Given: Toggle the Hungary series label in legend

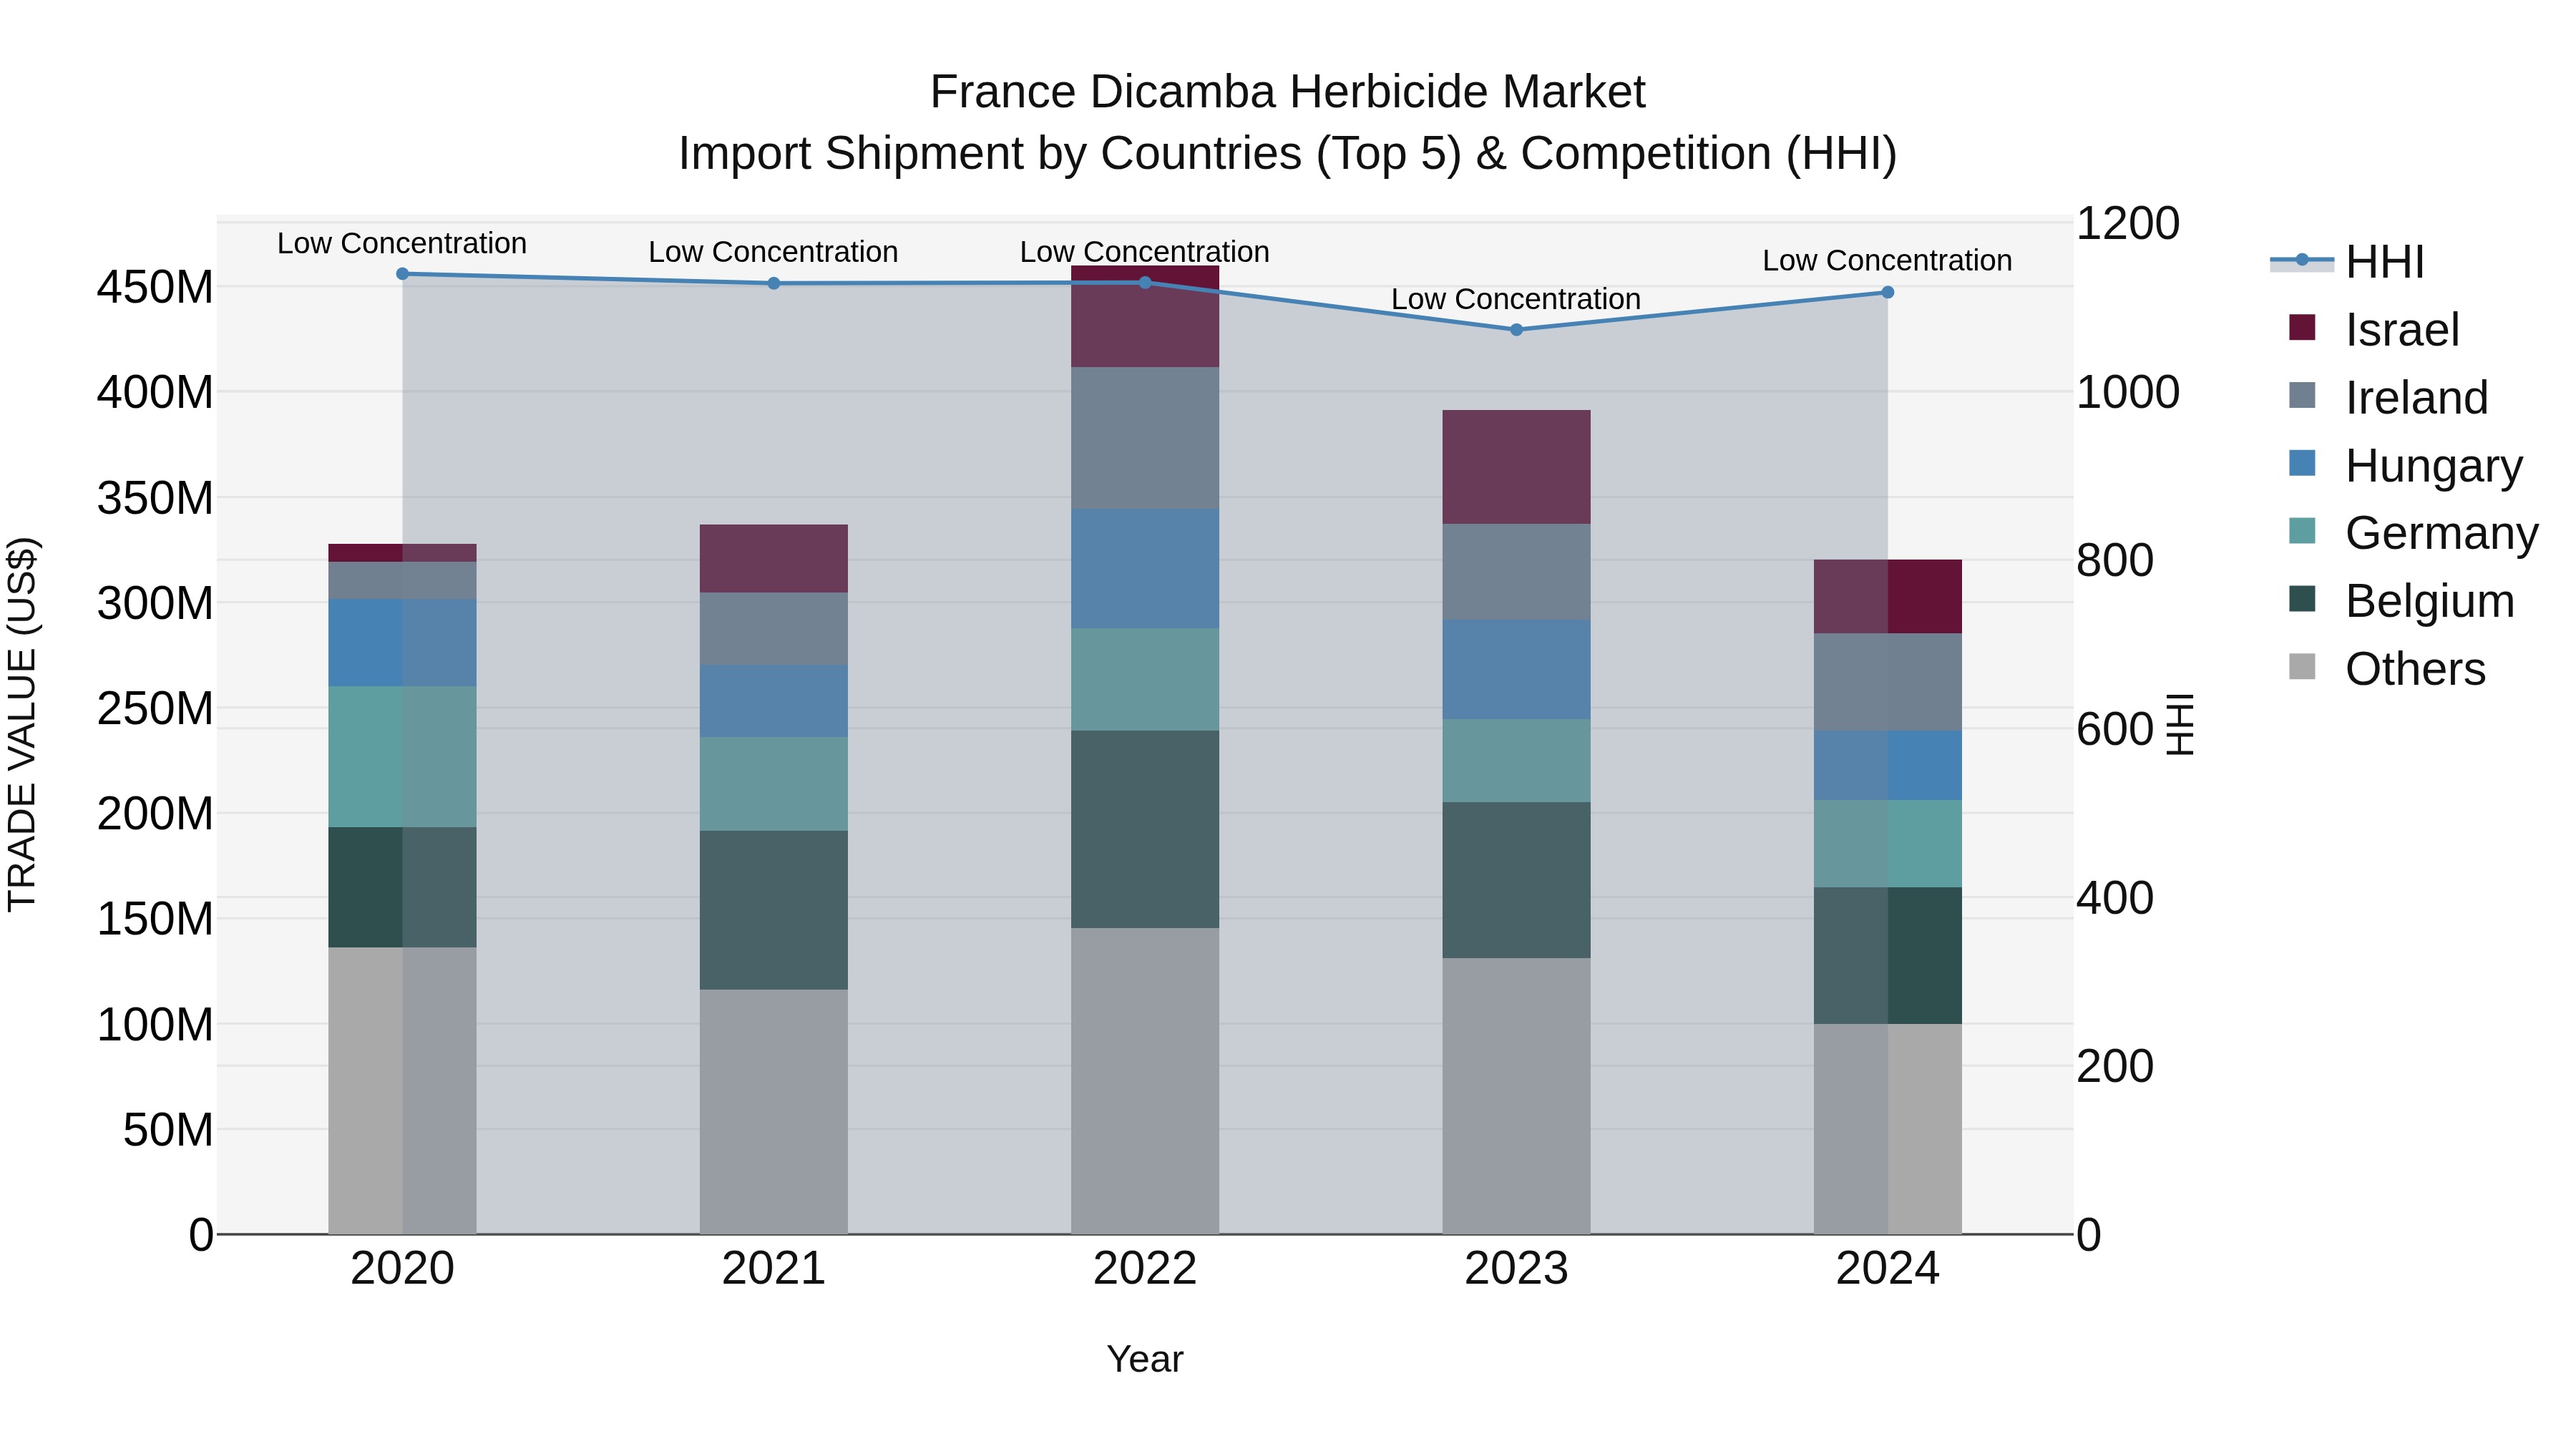Looking at the screenshot, I should coord(2434,466).
